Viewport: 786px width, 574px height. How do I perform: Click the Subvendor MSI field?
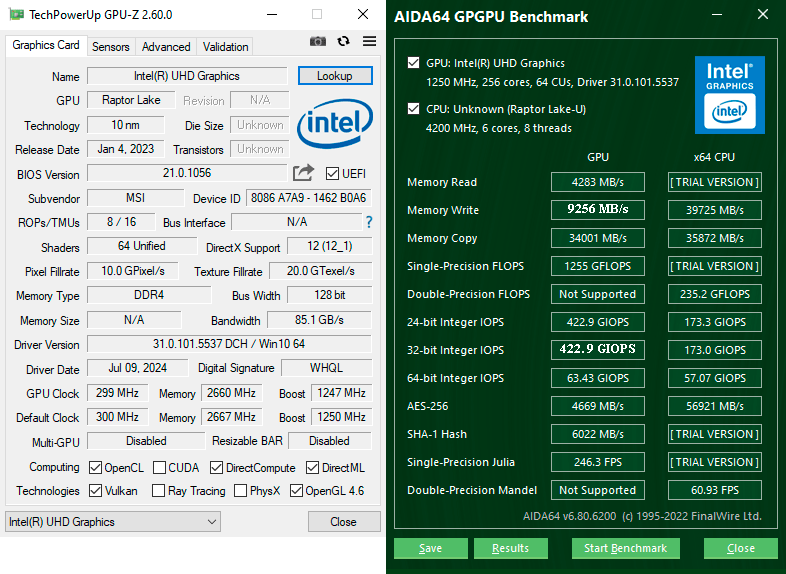(x=135, y=198)
